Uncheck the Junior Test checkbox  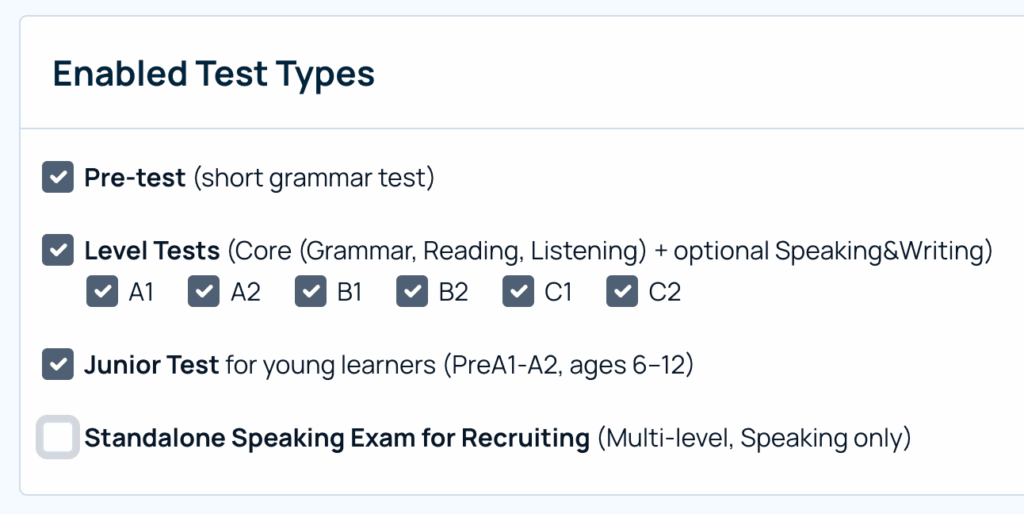tap(58, 364)
